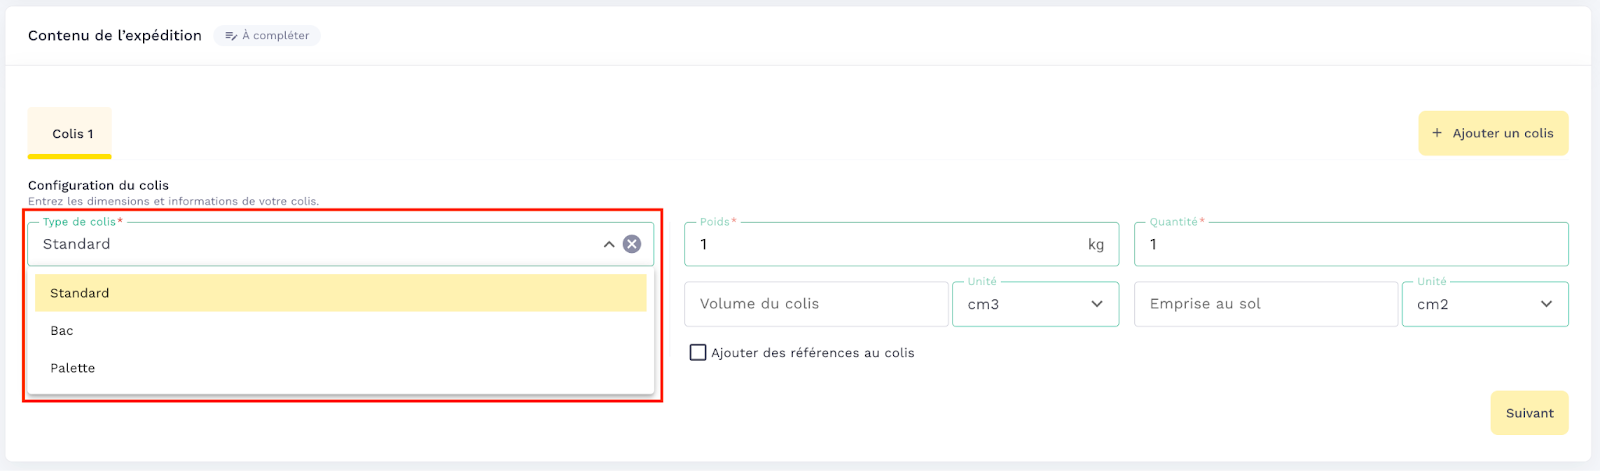Click the Emprise au sol field

coord(1265,304)
